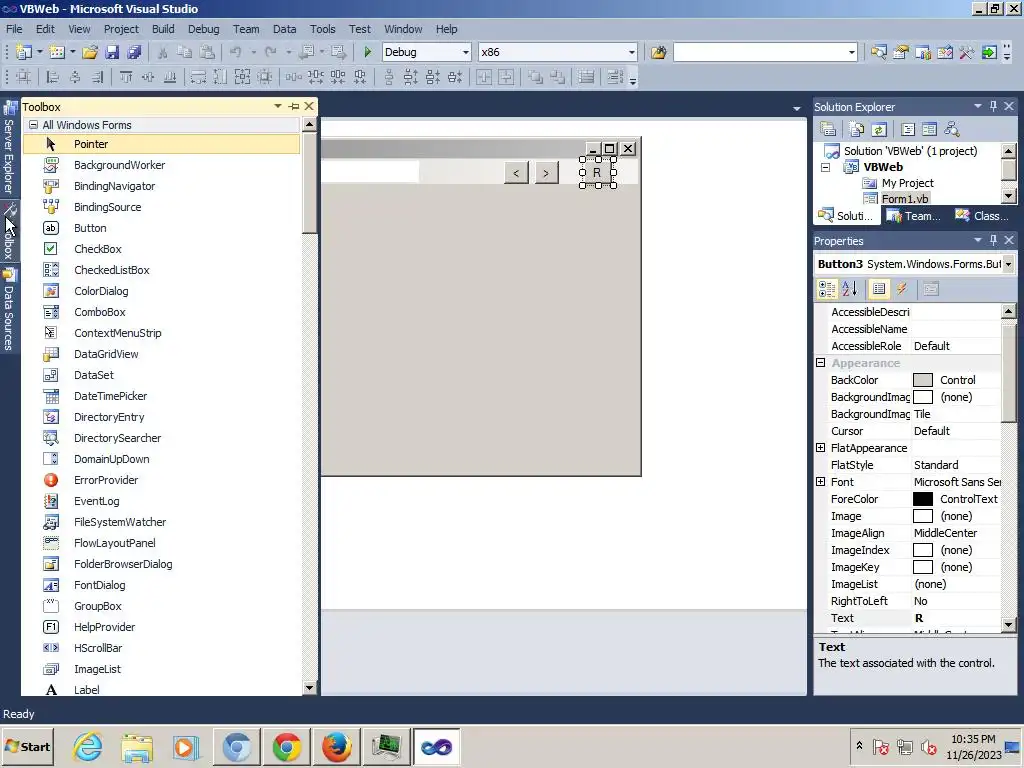This screenshot has width=1024, height=768.
Task: Click the Properties view icon in the Properties panel
Action: click(x=879, y=289)
